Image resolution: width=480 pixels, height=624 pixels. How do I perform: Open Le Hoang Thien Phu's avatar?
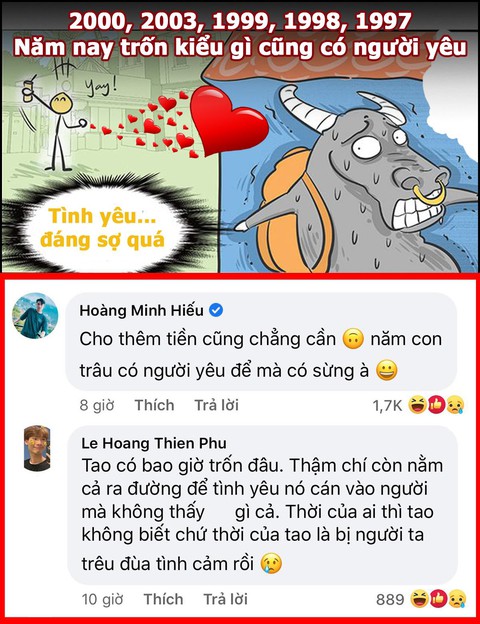click(x=37, y=448)
